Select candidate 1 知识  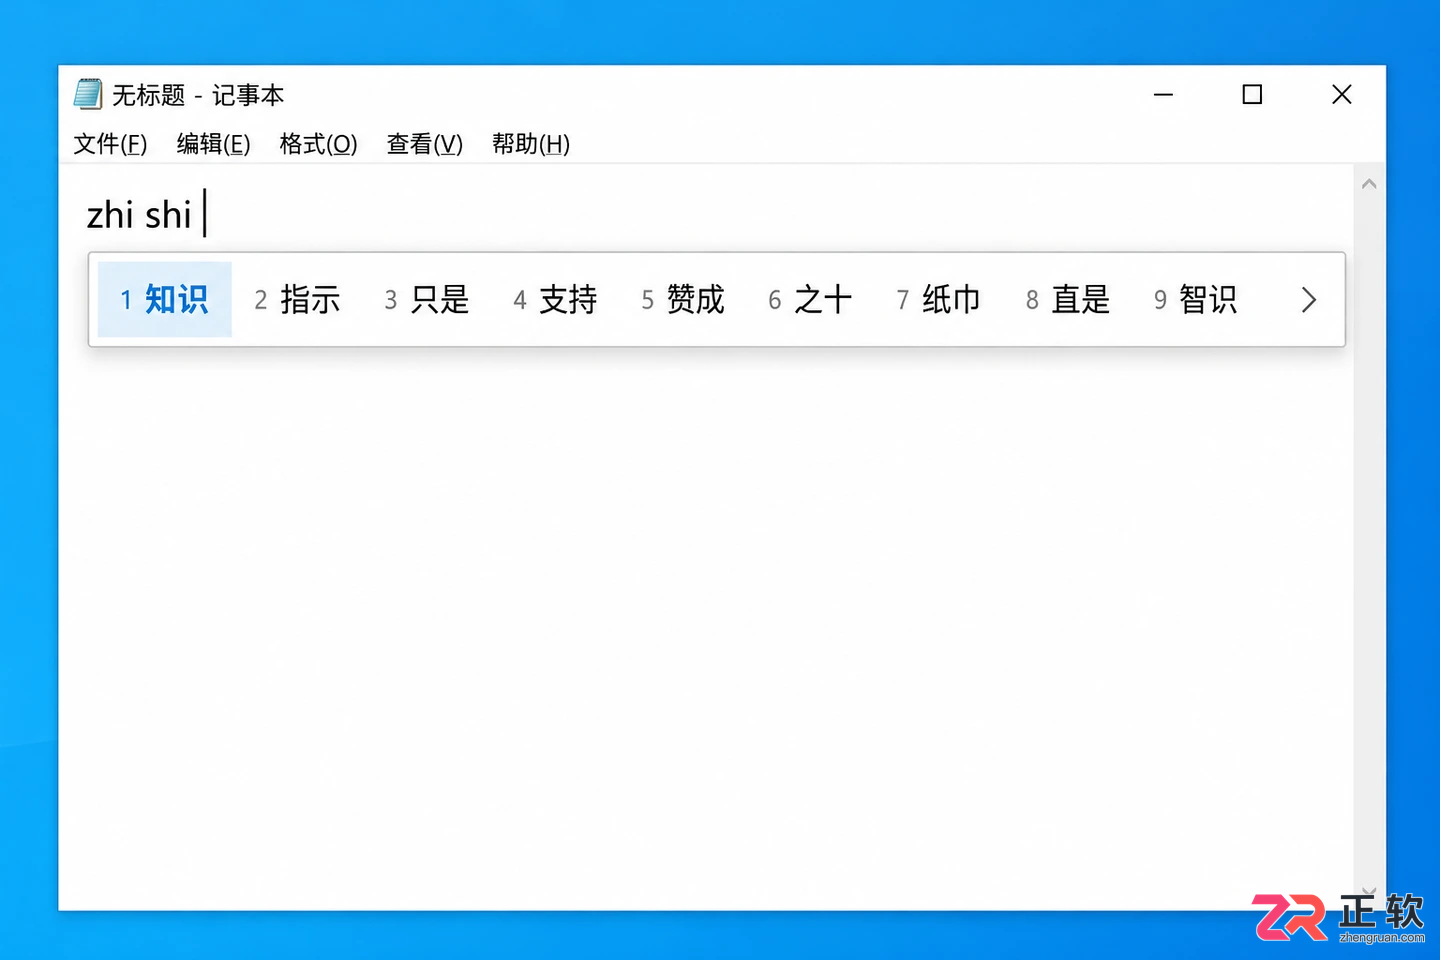tap(165, 299)
